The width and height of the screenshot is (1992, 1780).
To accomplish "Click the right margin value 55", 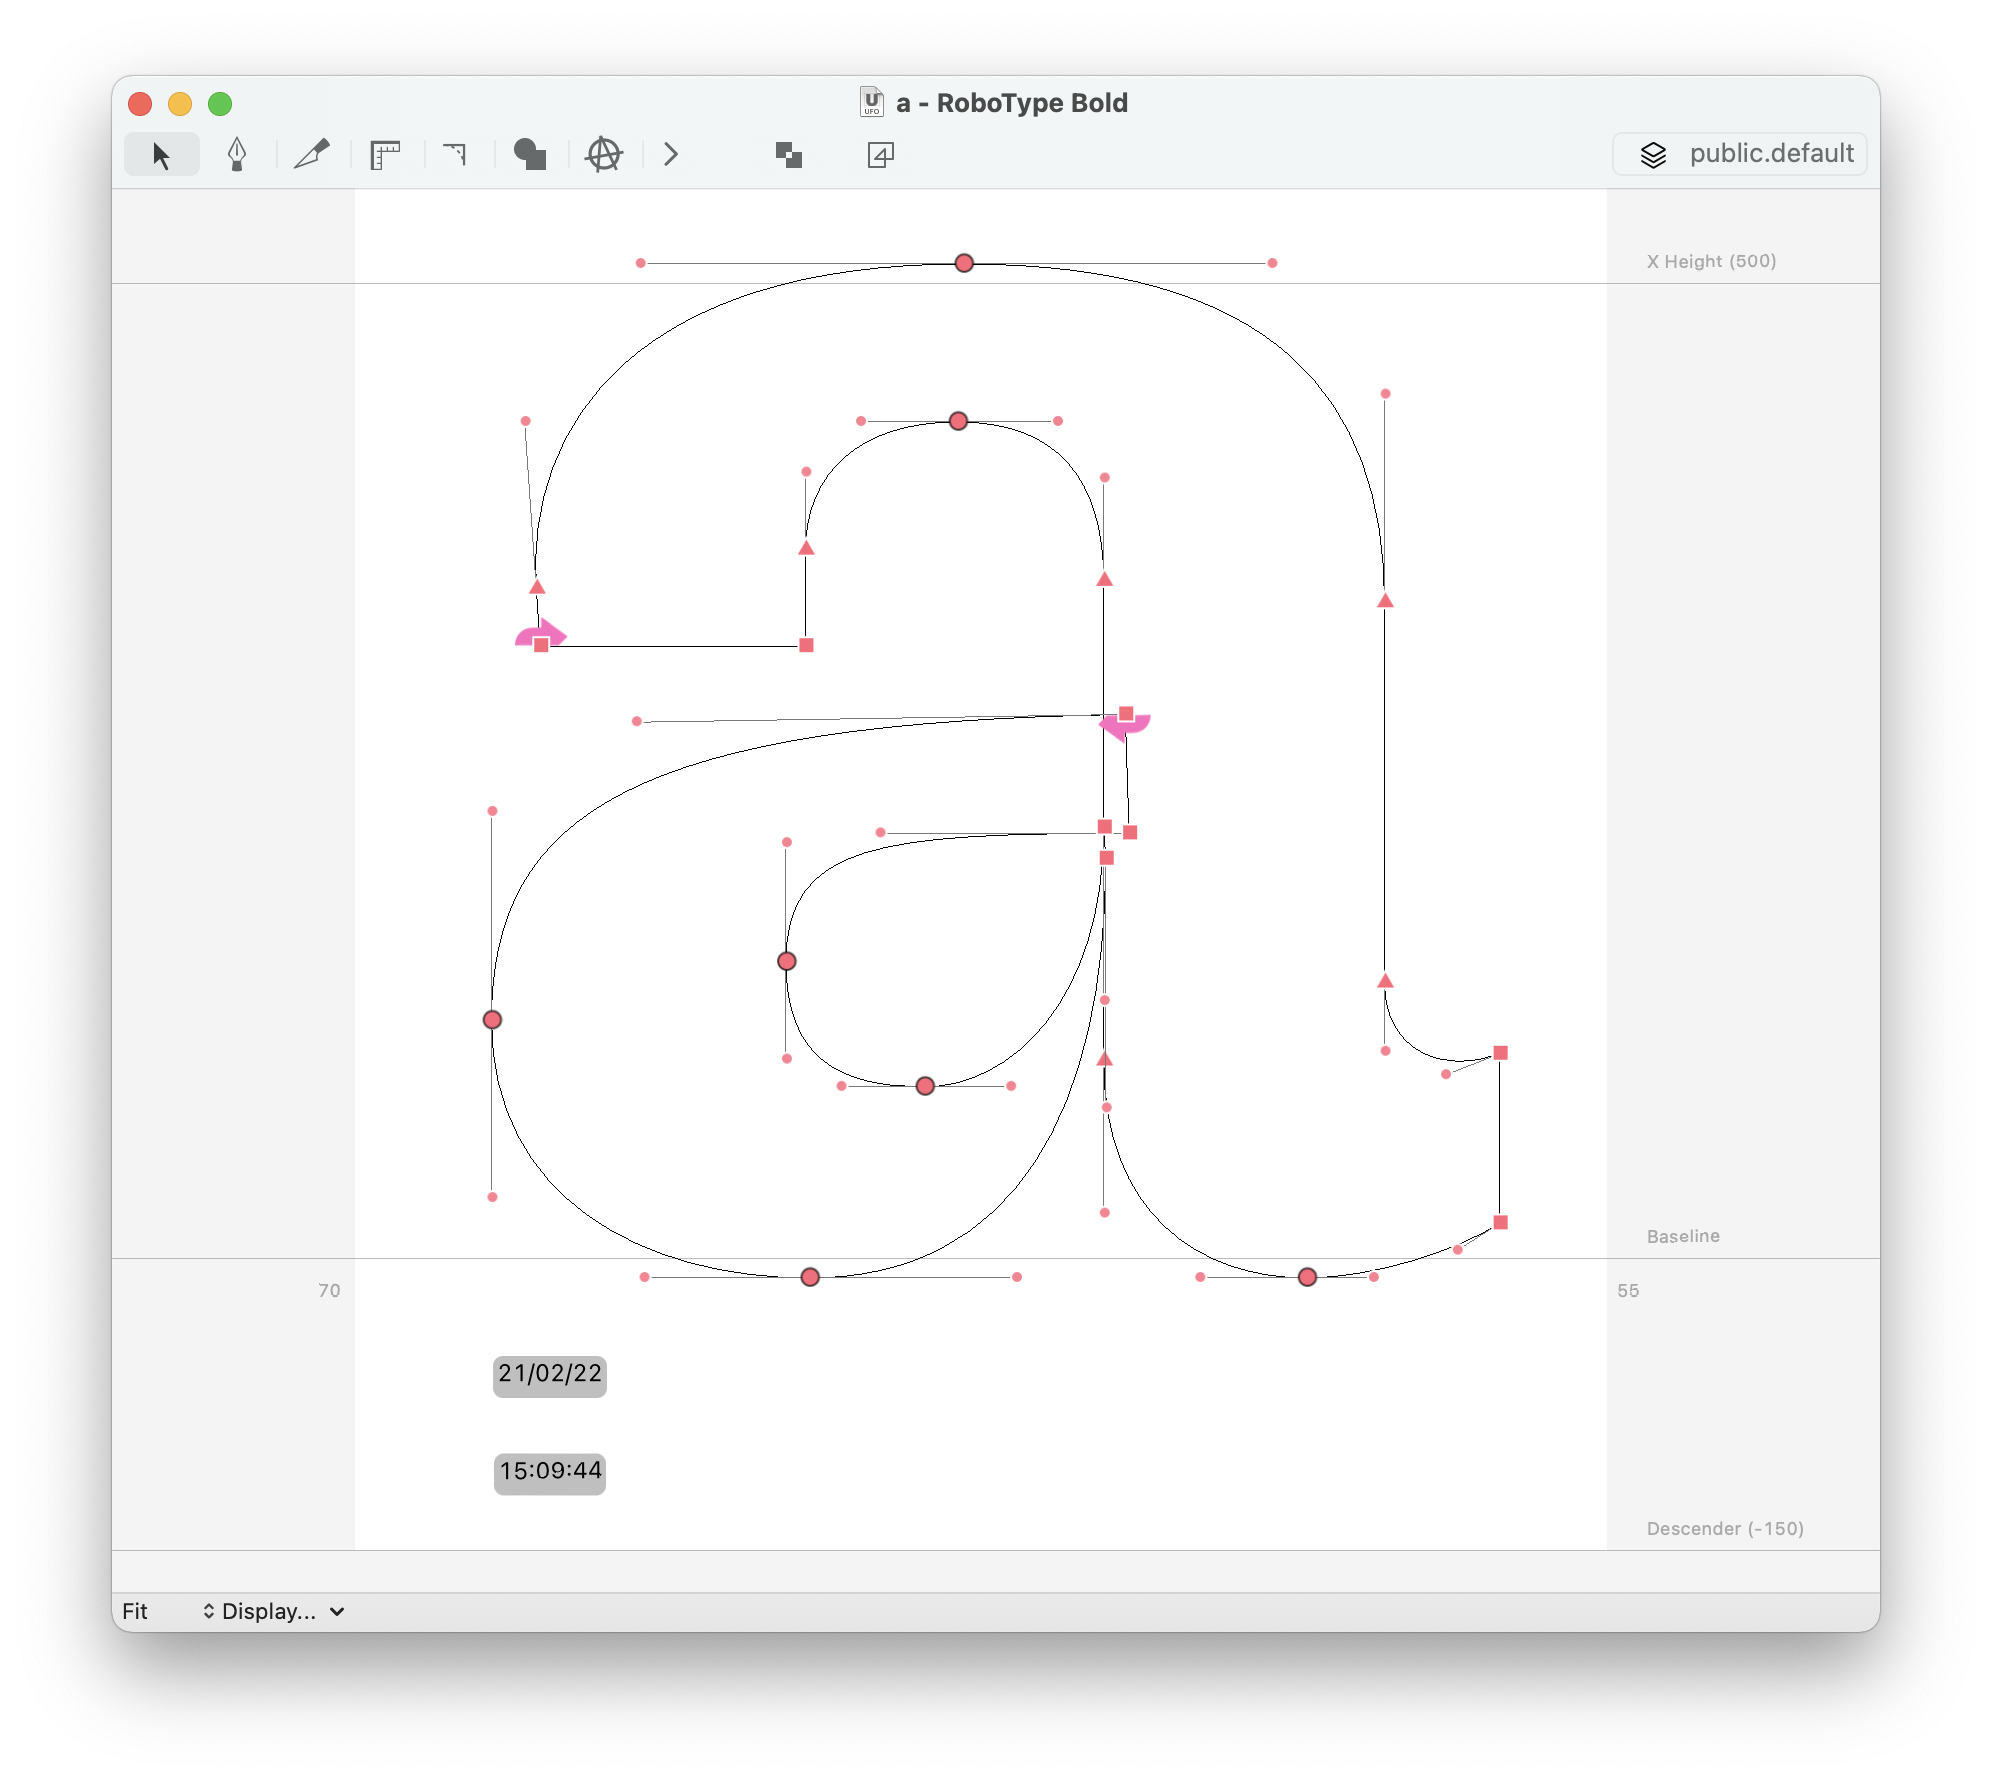I will coord(1627,1290).
